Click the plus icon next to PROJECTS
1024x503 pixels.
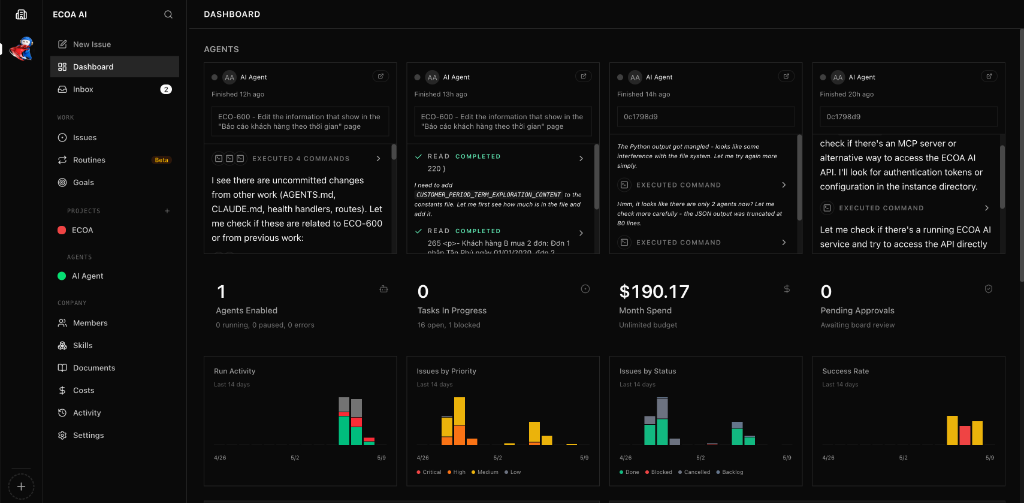[x=167, y=211]
